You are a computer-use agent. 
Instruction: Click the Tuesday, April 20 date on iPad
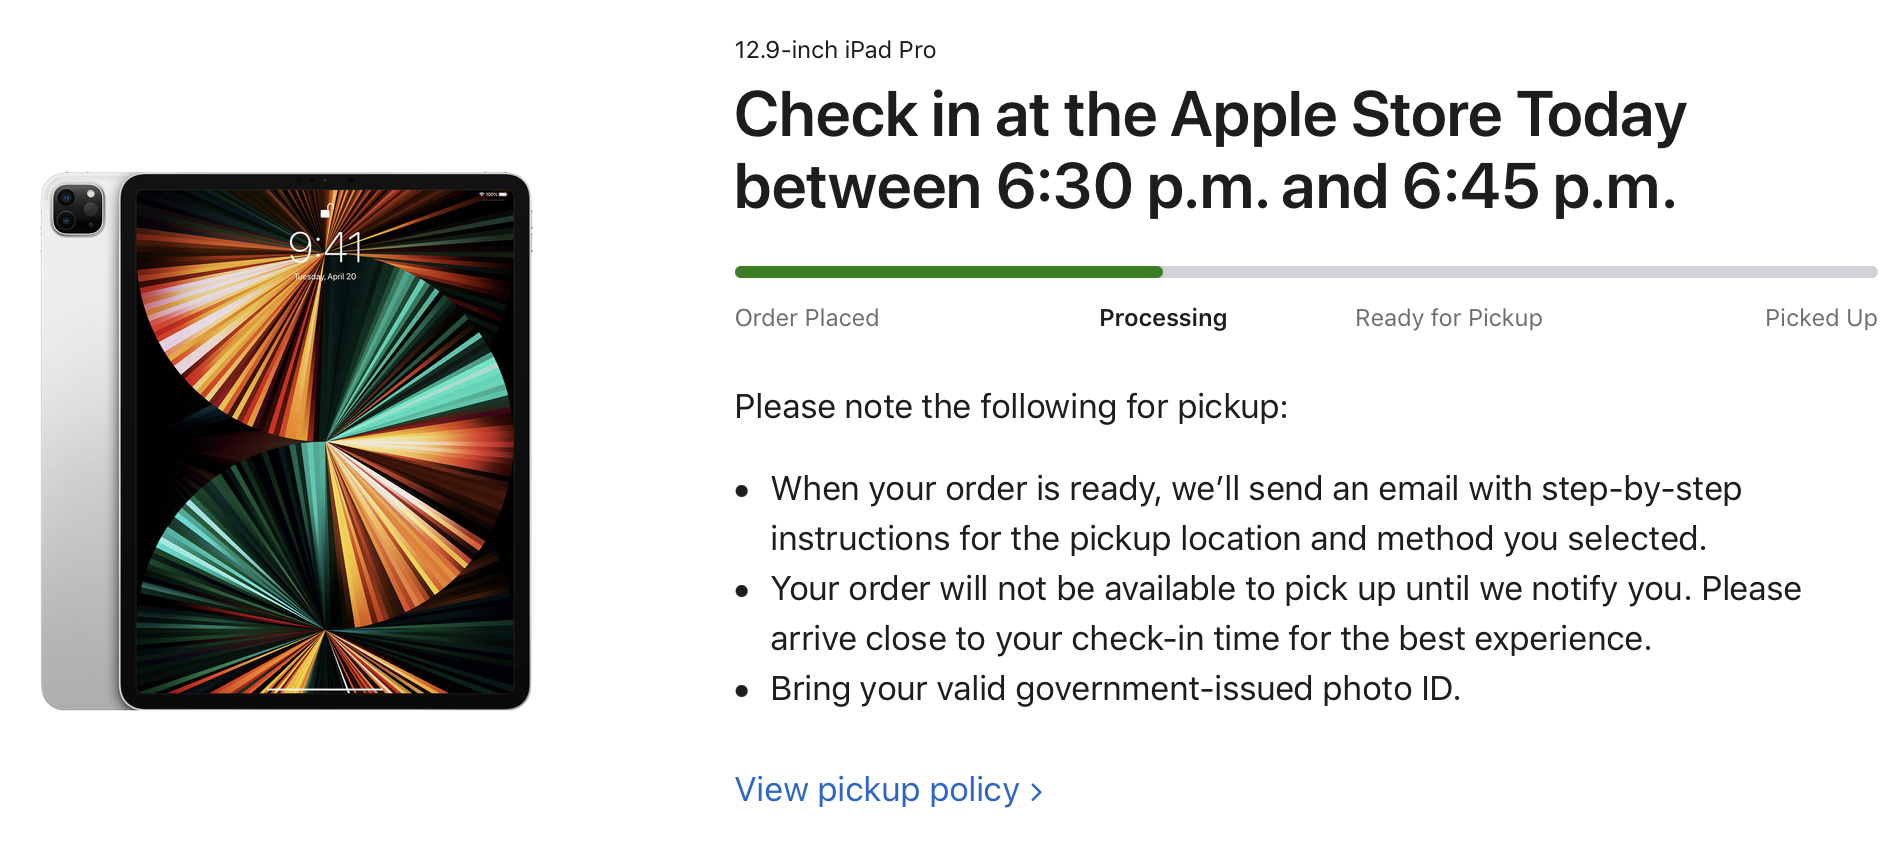[x=325, y=276]
